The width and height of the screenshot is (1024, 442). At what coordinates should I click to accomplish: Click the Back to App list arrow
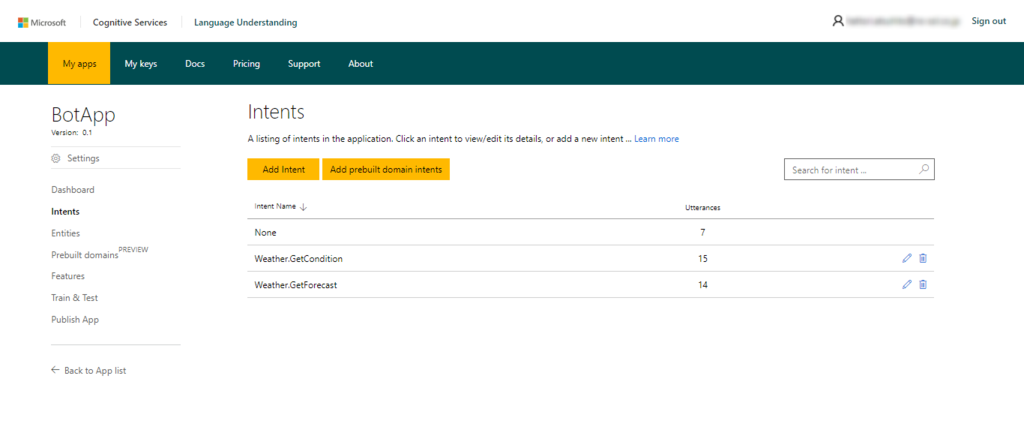click(x=56, y=370)
